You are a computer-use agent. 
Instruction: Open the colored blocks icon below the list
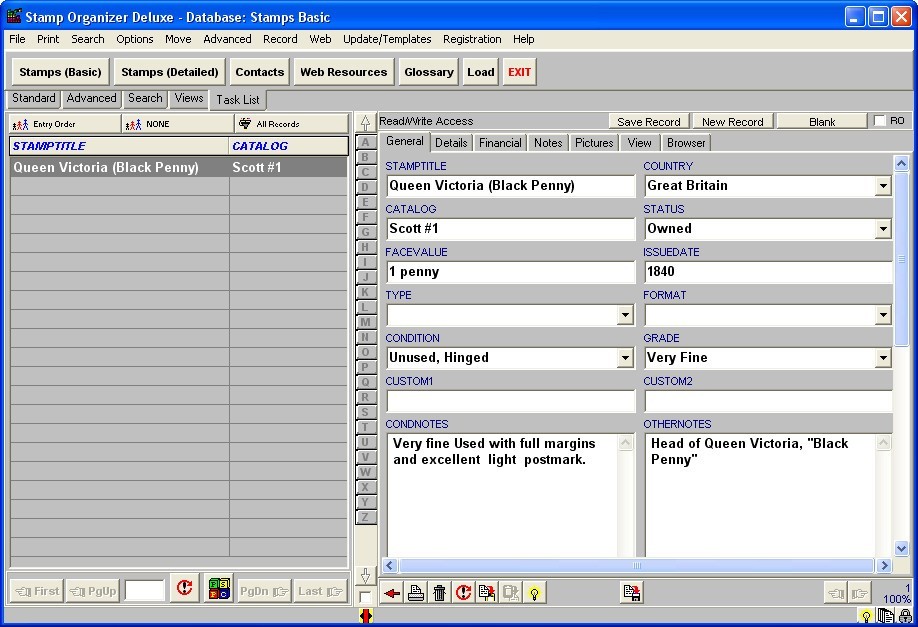point(220,588)
